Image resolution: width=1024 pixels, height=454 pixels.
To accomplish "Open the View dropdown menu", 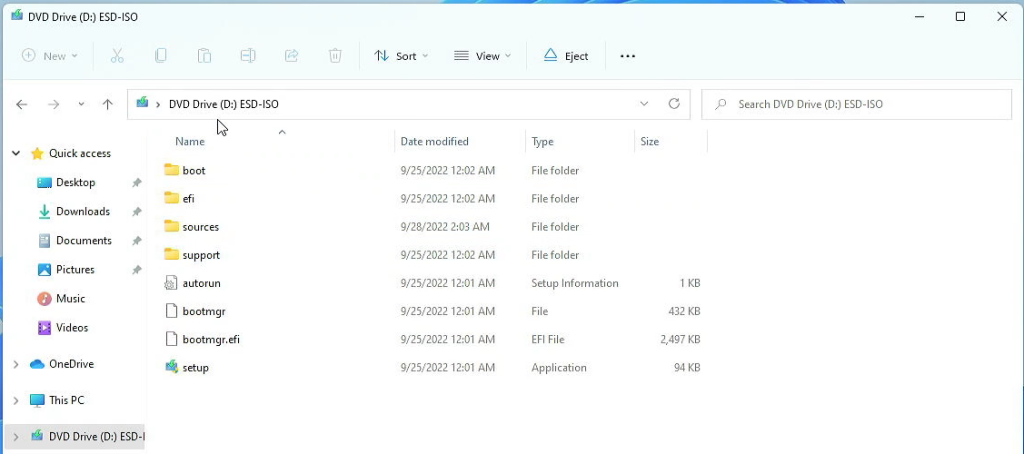I will 483,56.
